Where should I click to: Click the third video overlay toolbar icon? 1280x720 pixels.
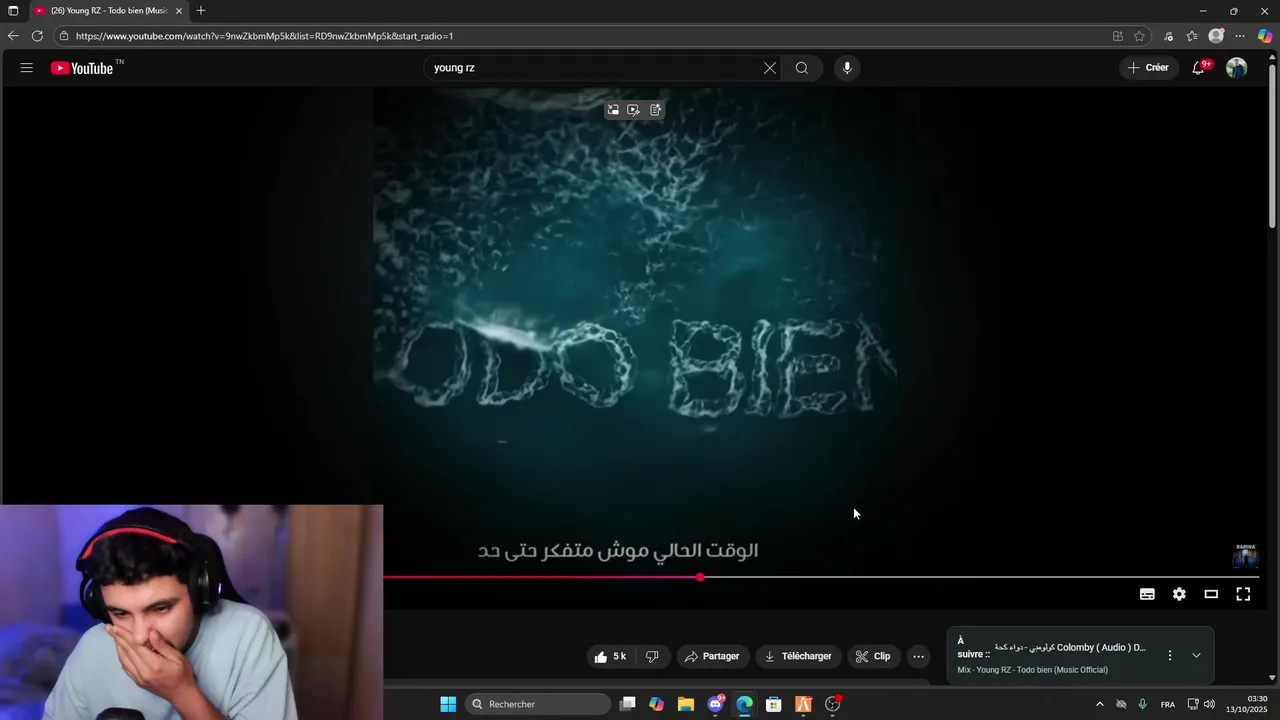pyautogui.click(x=656, y=110)
